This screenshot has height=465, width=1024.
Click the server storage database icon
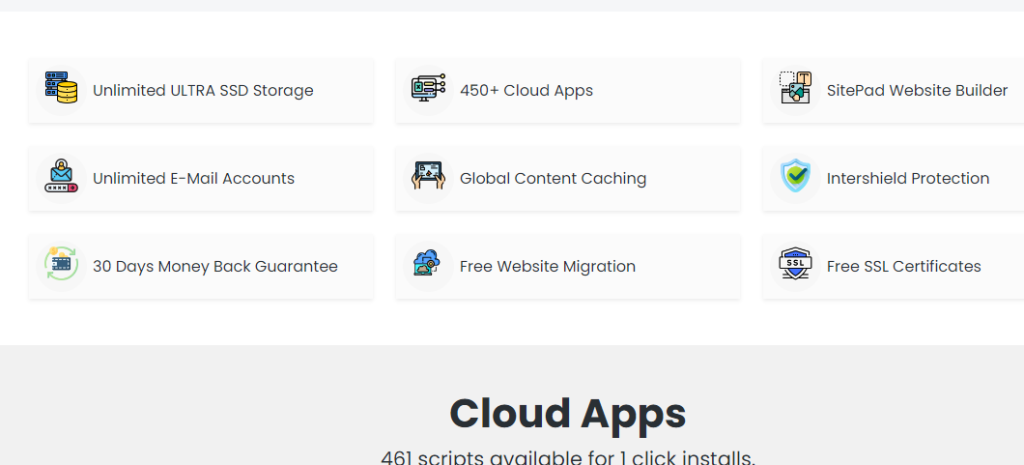61,88
